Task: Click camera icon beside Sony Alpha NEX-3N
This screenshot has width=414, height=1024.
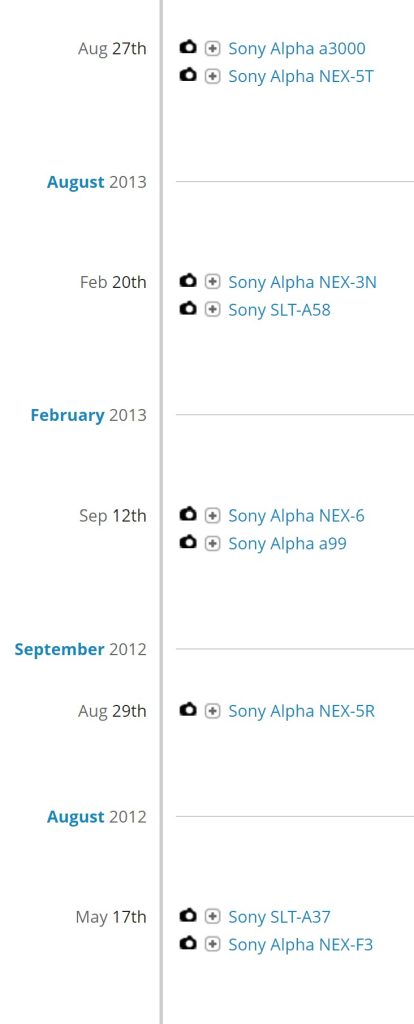Action: (x=187, y=281)
